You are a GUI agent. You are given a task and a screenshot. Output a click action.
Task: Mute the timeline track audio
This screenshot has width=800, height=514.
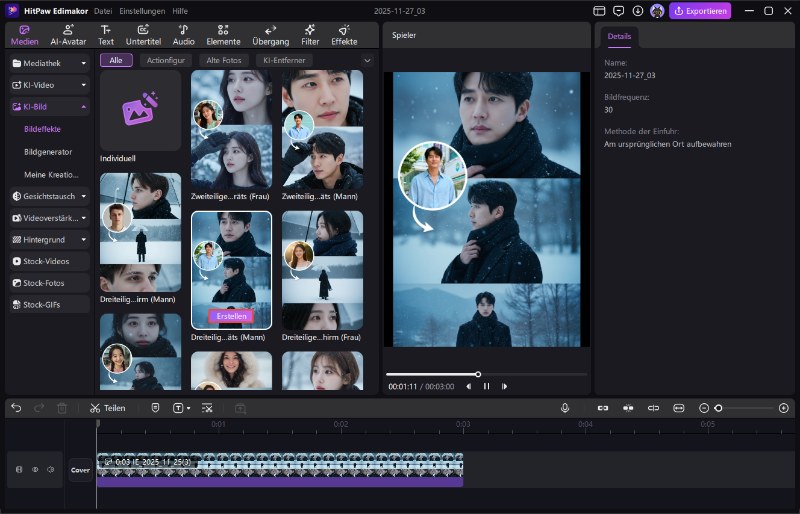coord(50,469)
